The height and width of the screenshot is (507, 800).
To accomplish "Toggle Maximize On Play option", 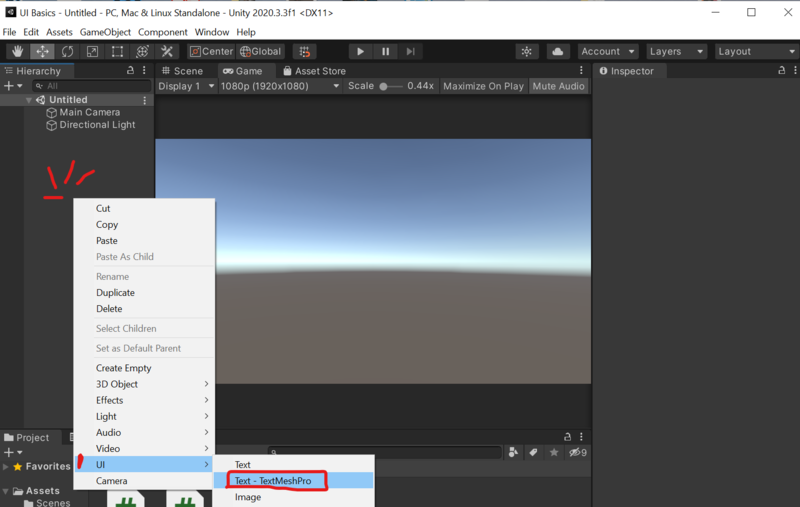I will coord(483,86).
